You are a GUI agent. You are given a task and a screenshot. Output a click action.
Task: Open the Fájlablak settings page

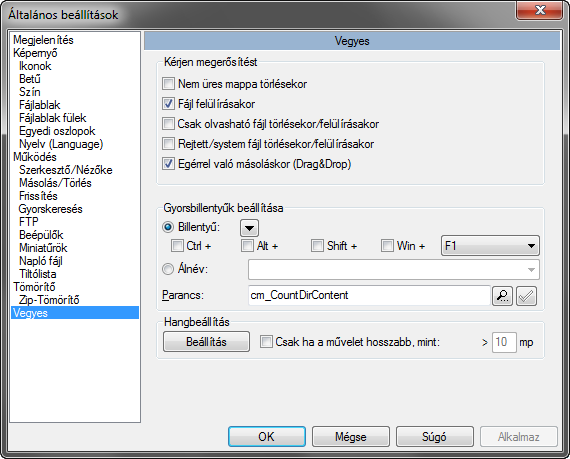coord(40,105)
